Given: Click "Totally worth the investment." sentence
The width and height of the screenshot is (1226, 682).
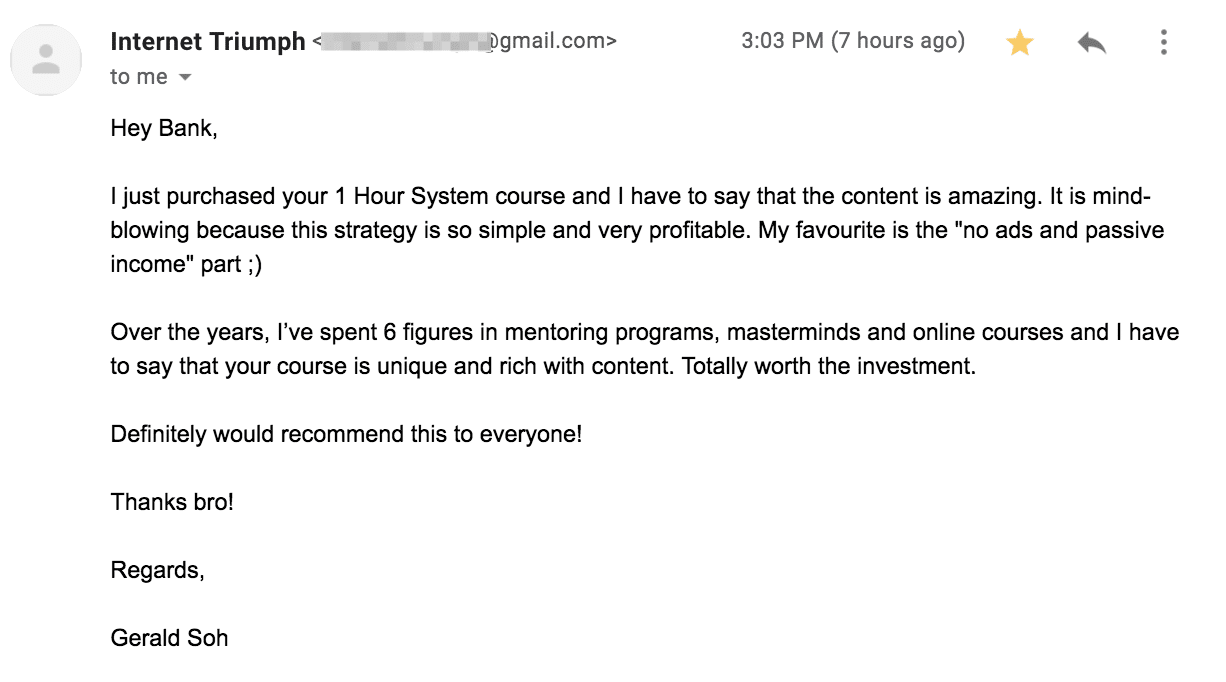Looking at the screenshot, I should pyautogui.click(x=828, y=367).
